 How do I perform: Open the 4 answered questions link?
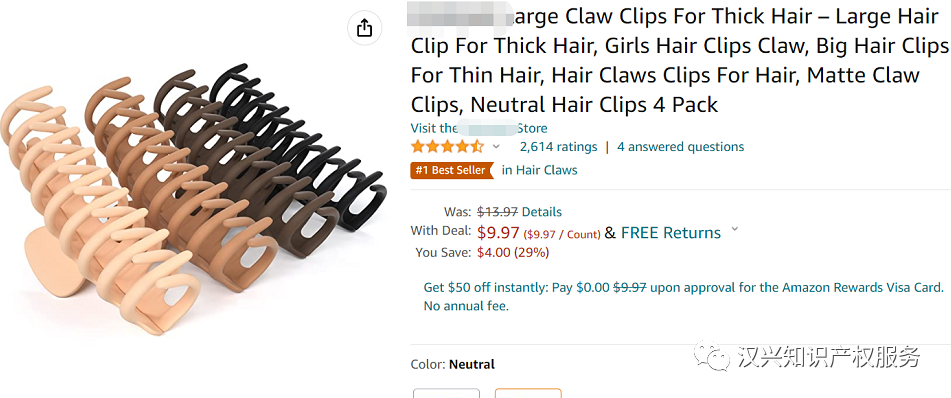pos(680,147)
